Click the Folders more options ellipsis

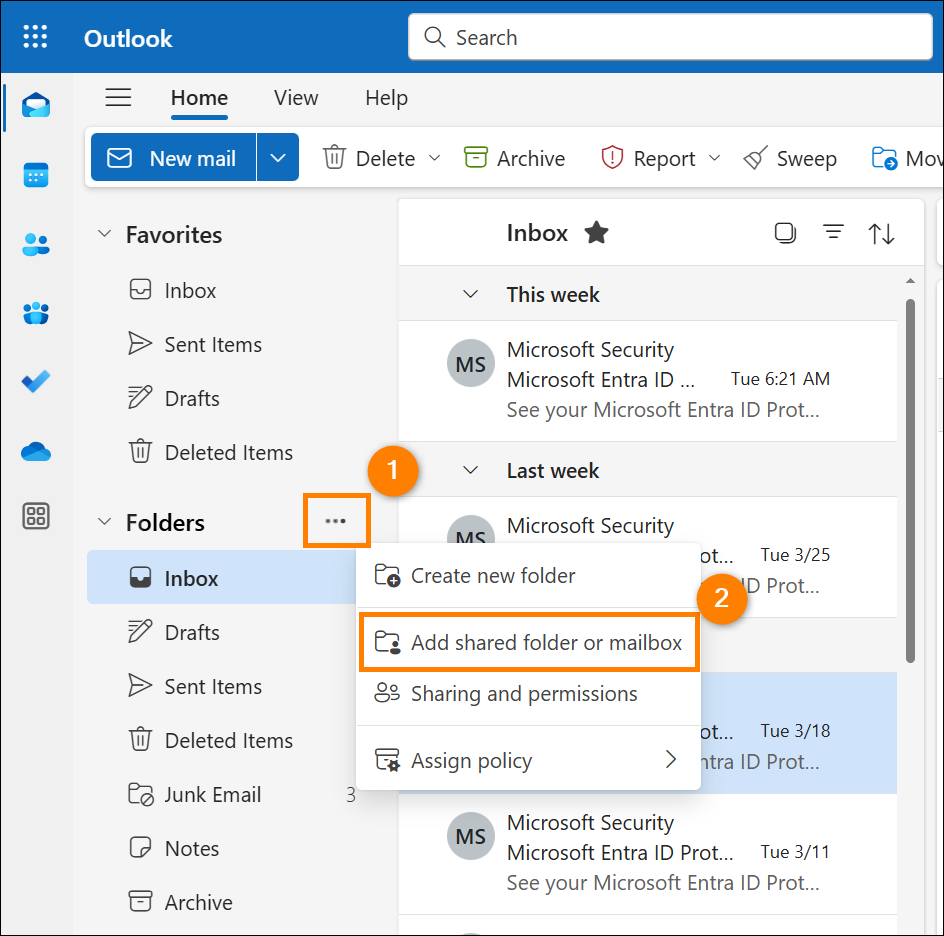(x=335, y=521)
